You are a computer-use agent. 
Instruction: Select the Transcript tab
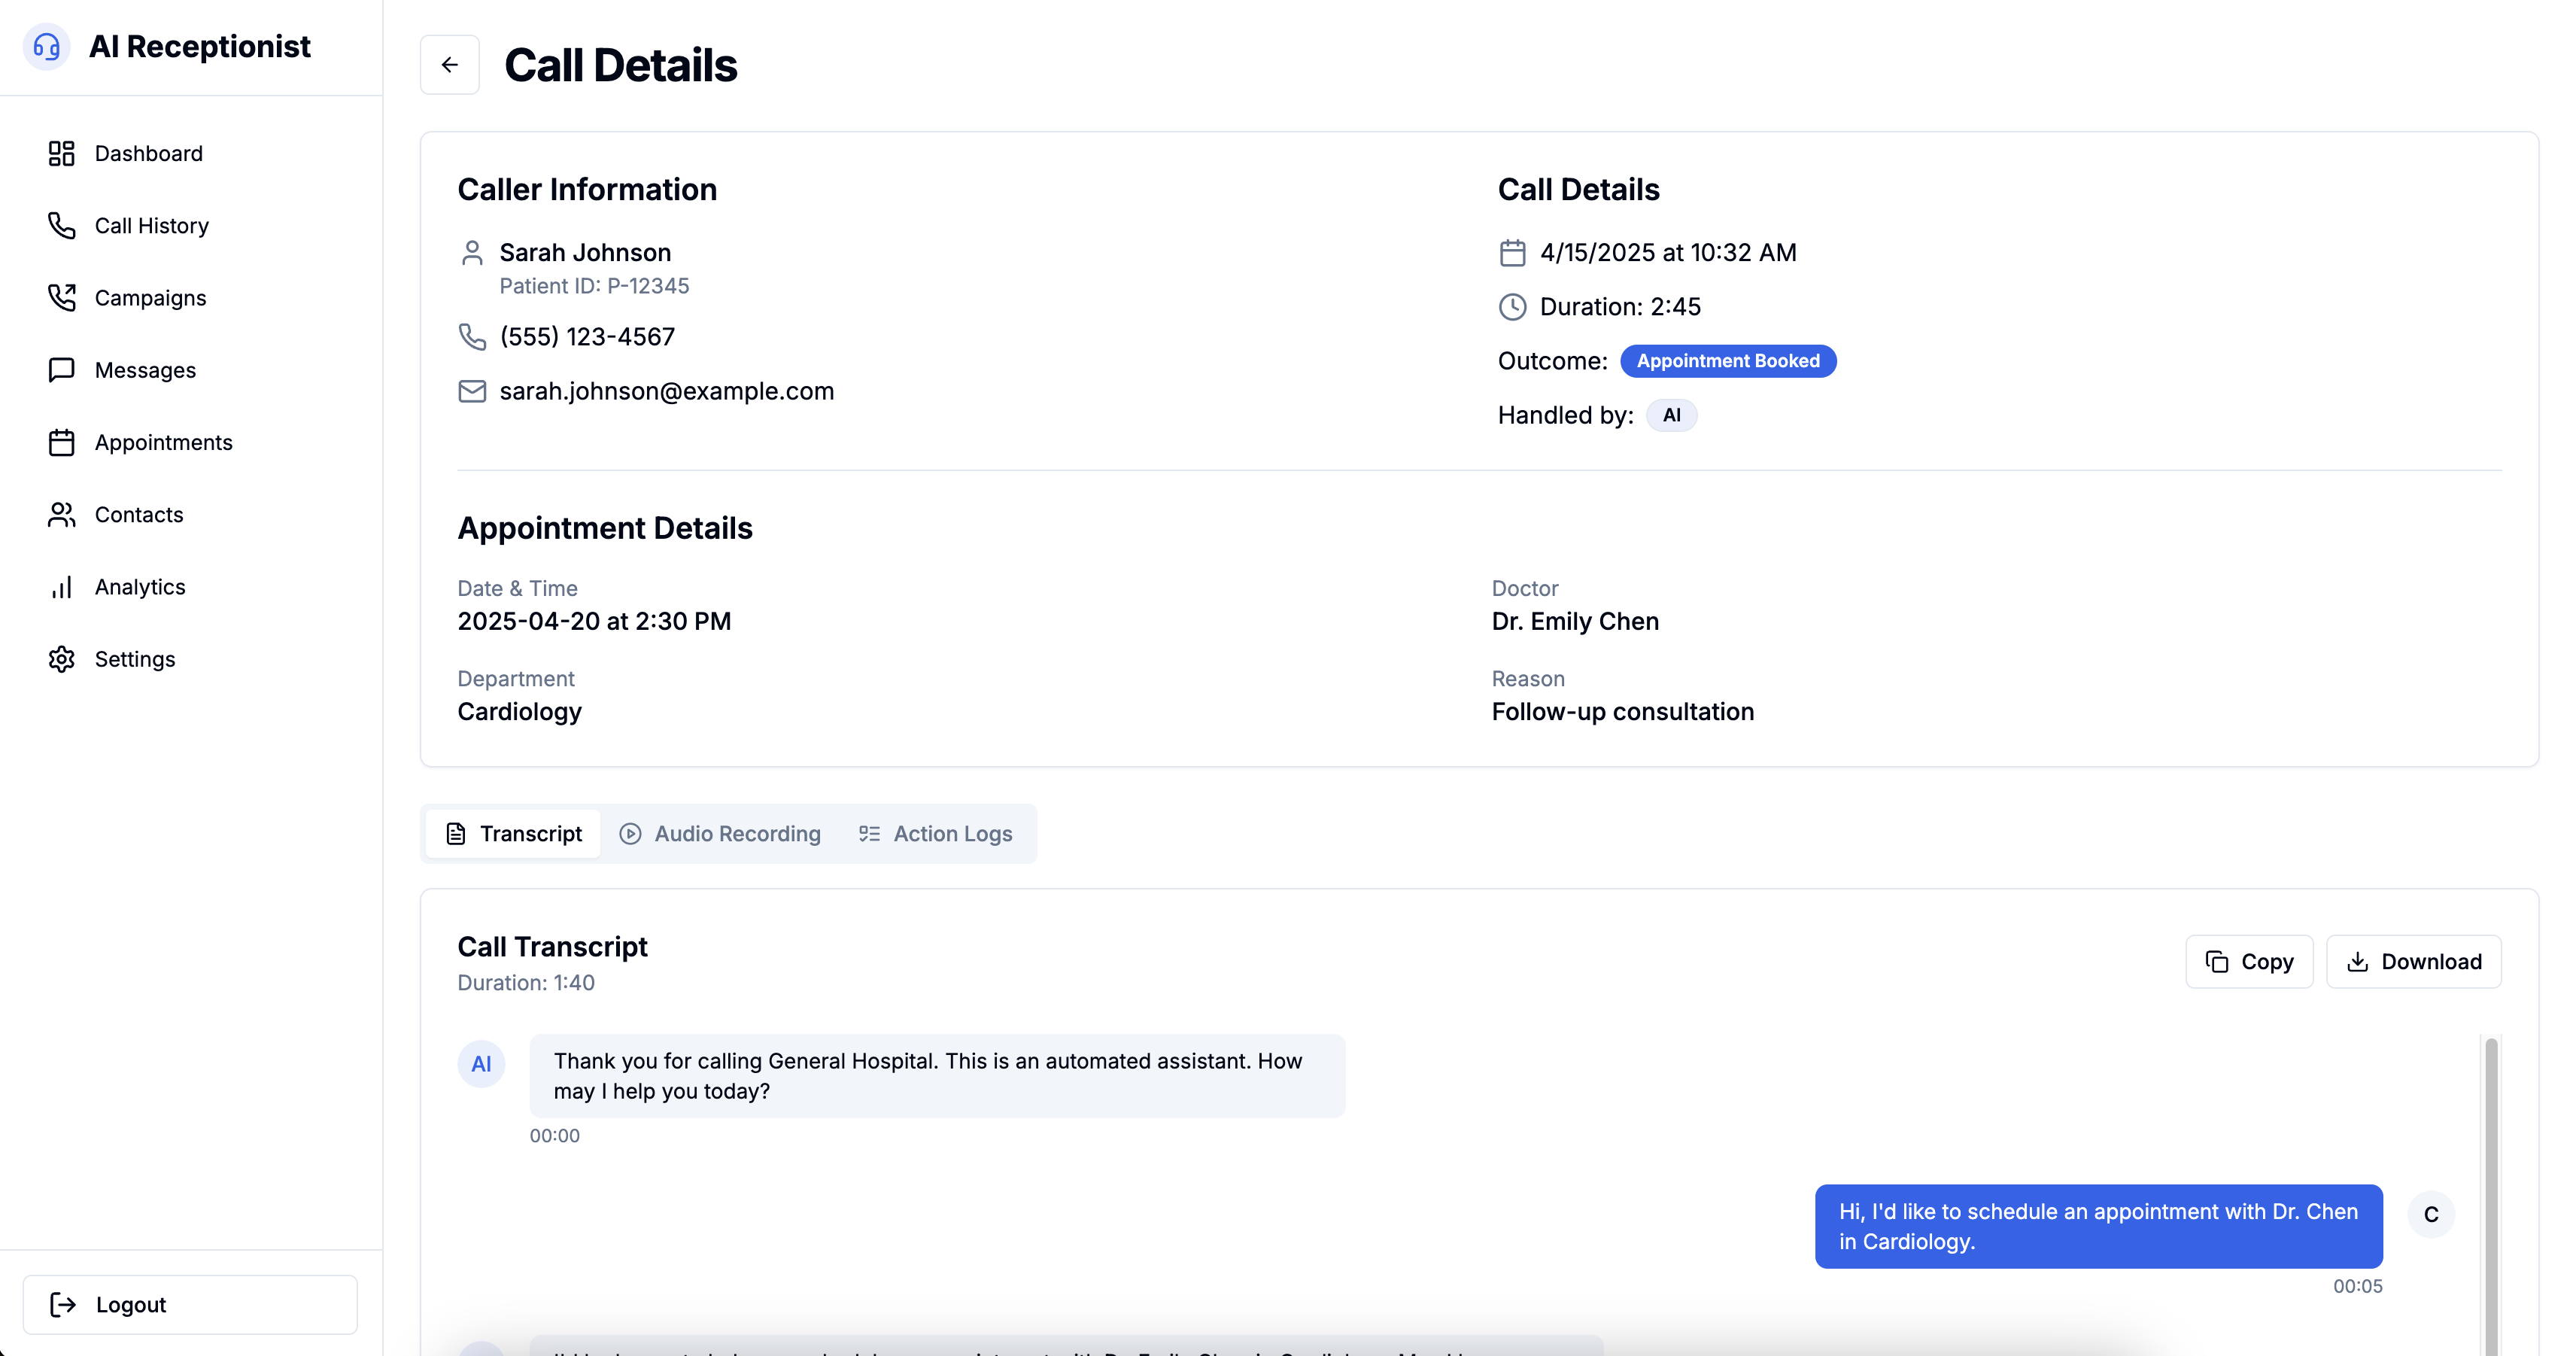coord(512,833)
